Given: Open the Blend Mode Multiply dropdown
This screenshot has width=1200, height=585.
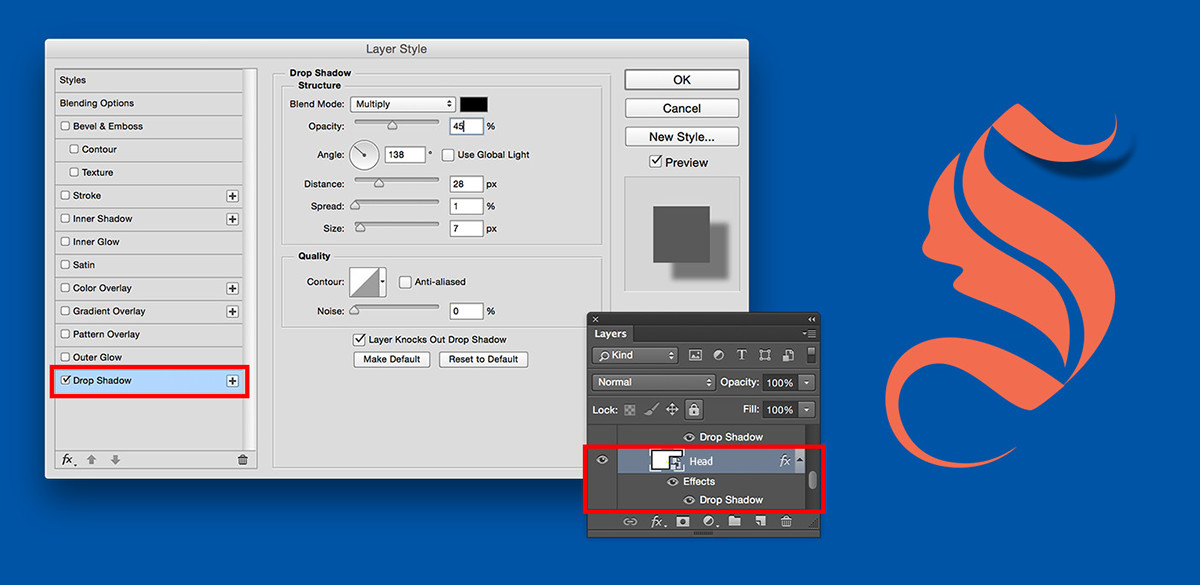Looking at the screenshot, I should click(402, 104).
